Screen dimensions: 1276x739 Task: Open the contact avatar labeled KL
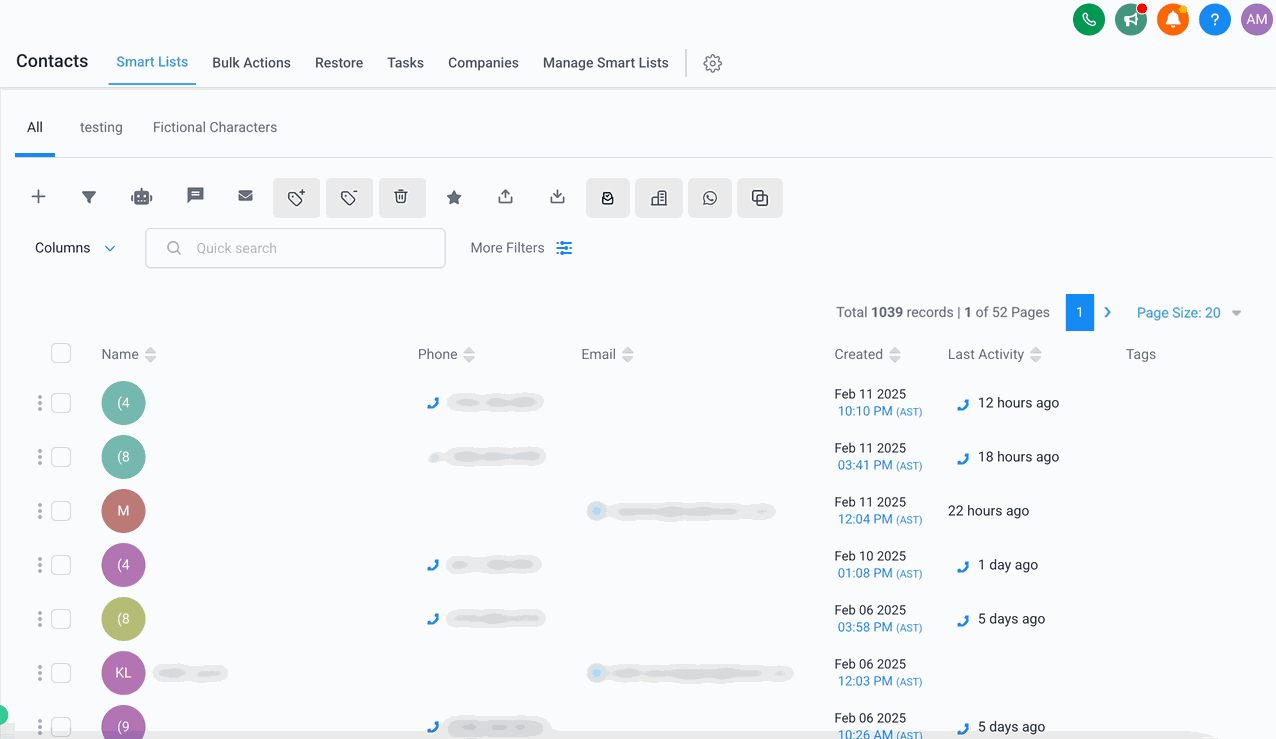[123, 673]
